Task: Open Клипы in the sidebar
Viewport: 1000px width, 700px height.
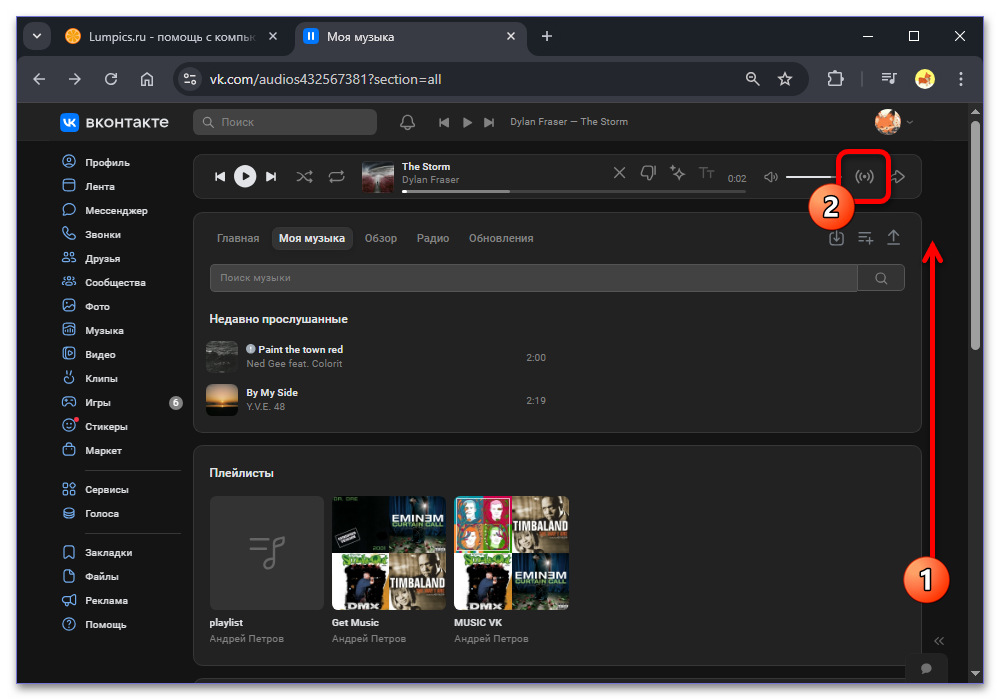Action: click(x=89, y=378)
